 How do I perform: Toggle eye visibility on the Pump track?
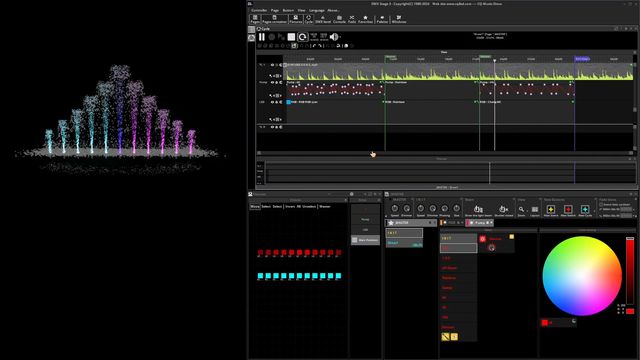point(272,82)
